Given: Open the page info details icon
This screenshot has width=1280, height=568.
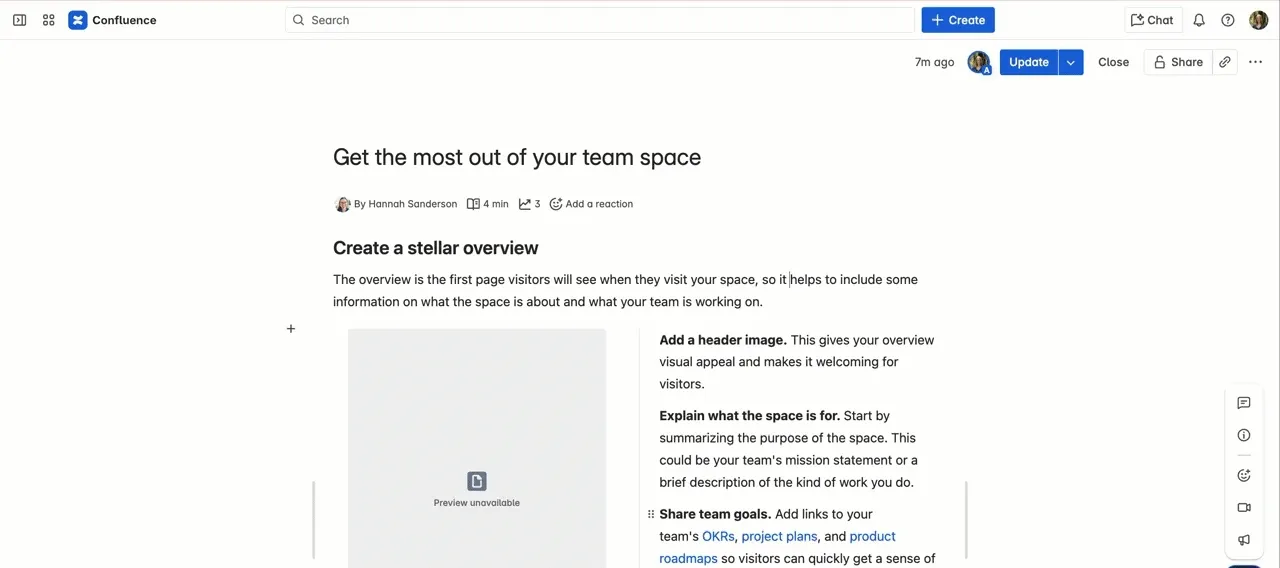Looking at the screenshot, I should [x=1244, y=435].
